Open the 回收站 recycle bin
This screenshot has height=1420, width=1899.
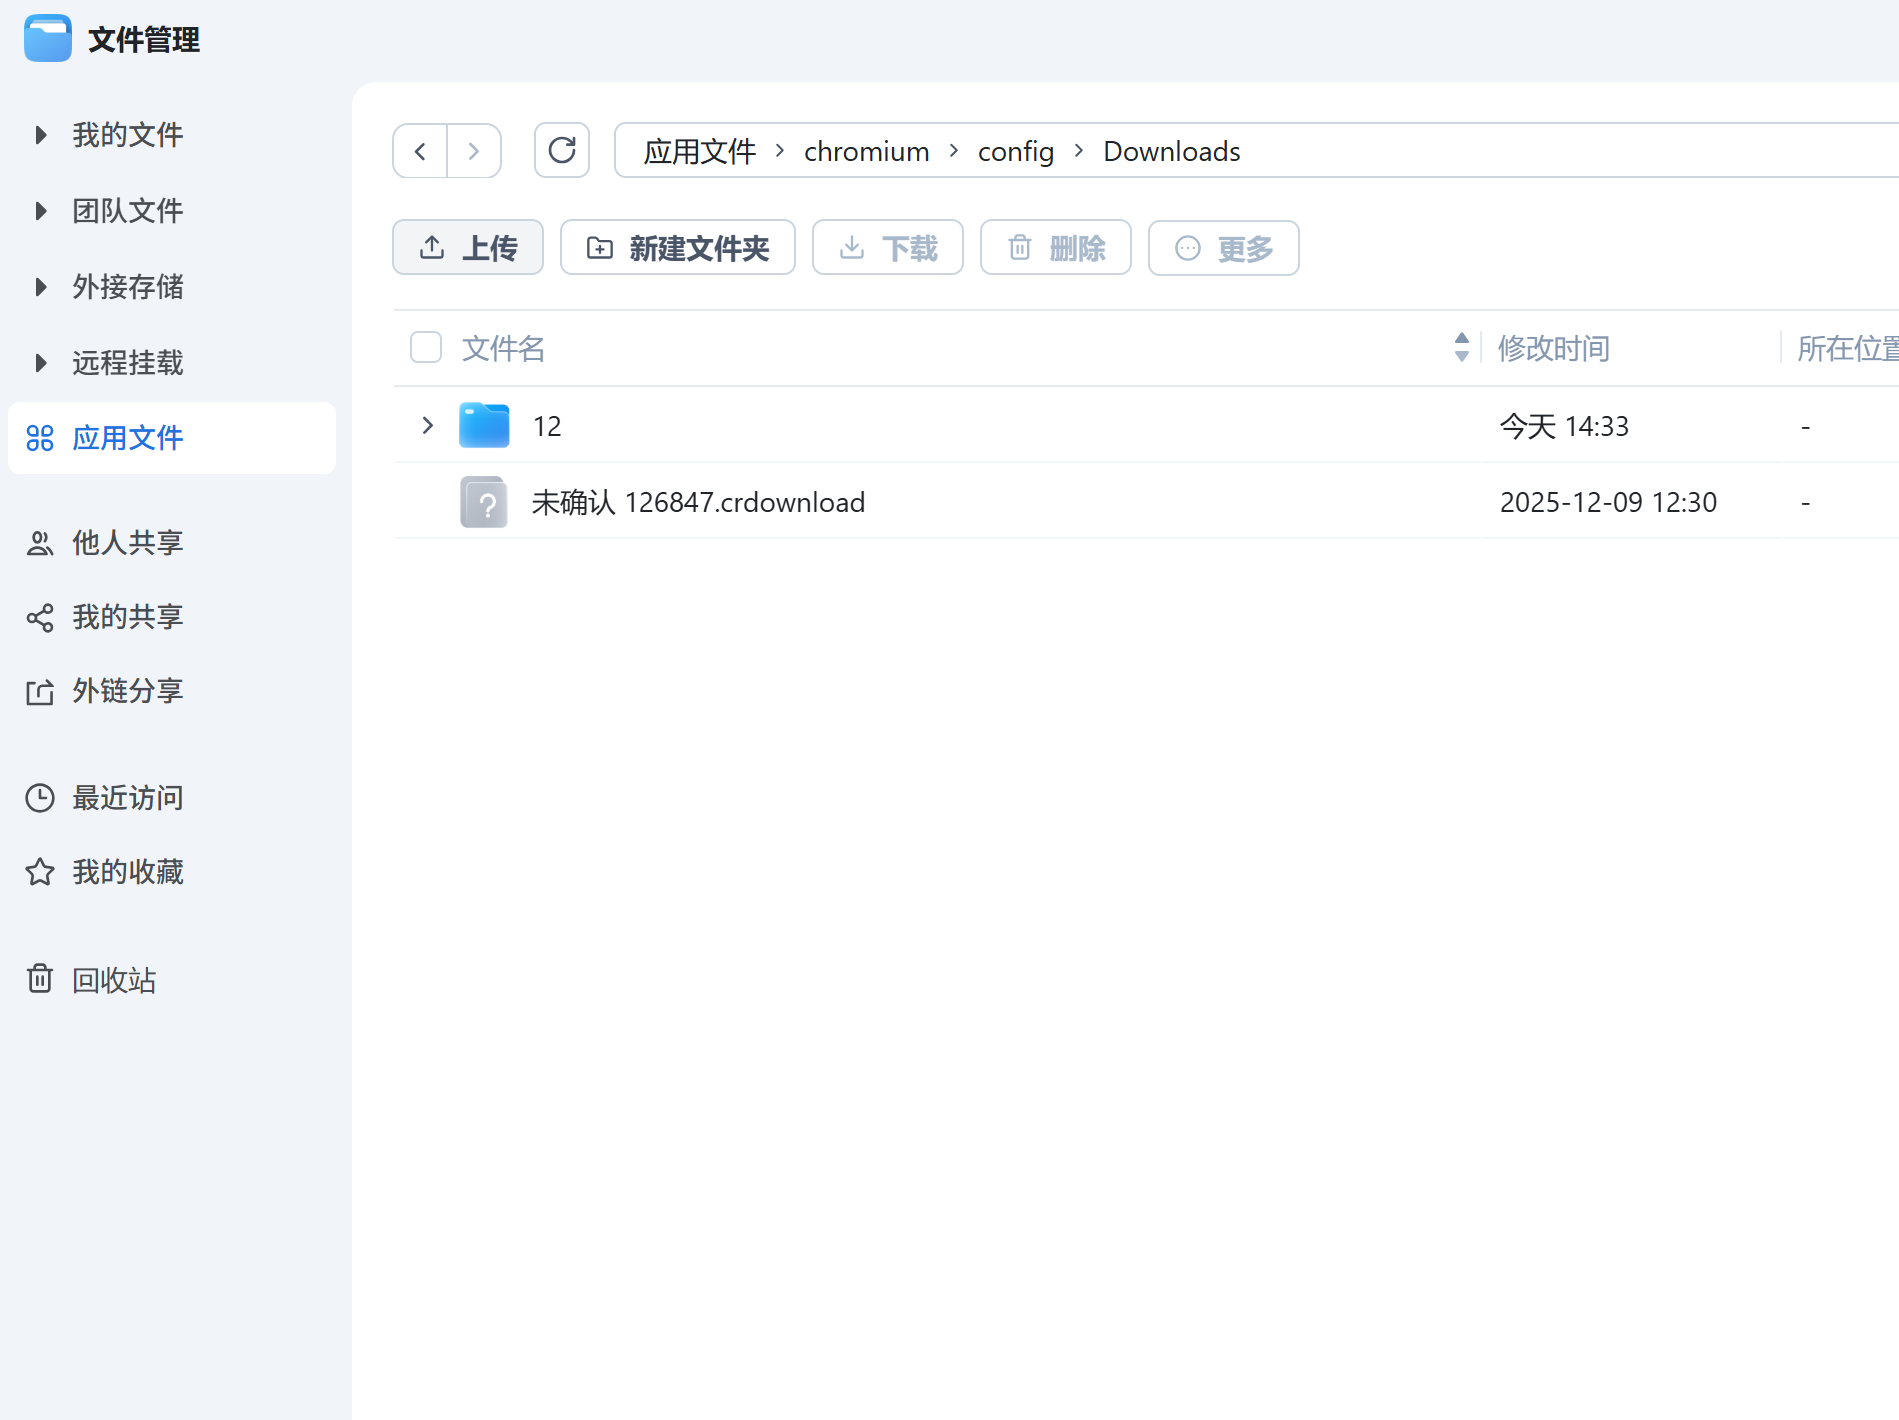113,980
